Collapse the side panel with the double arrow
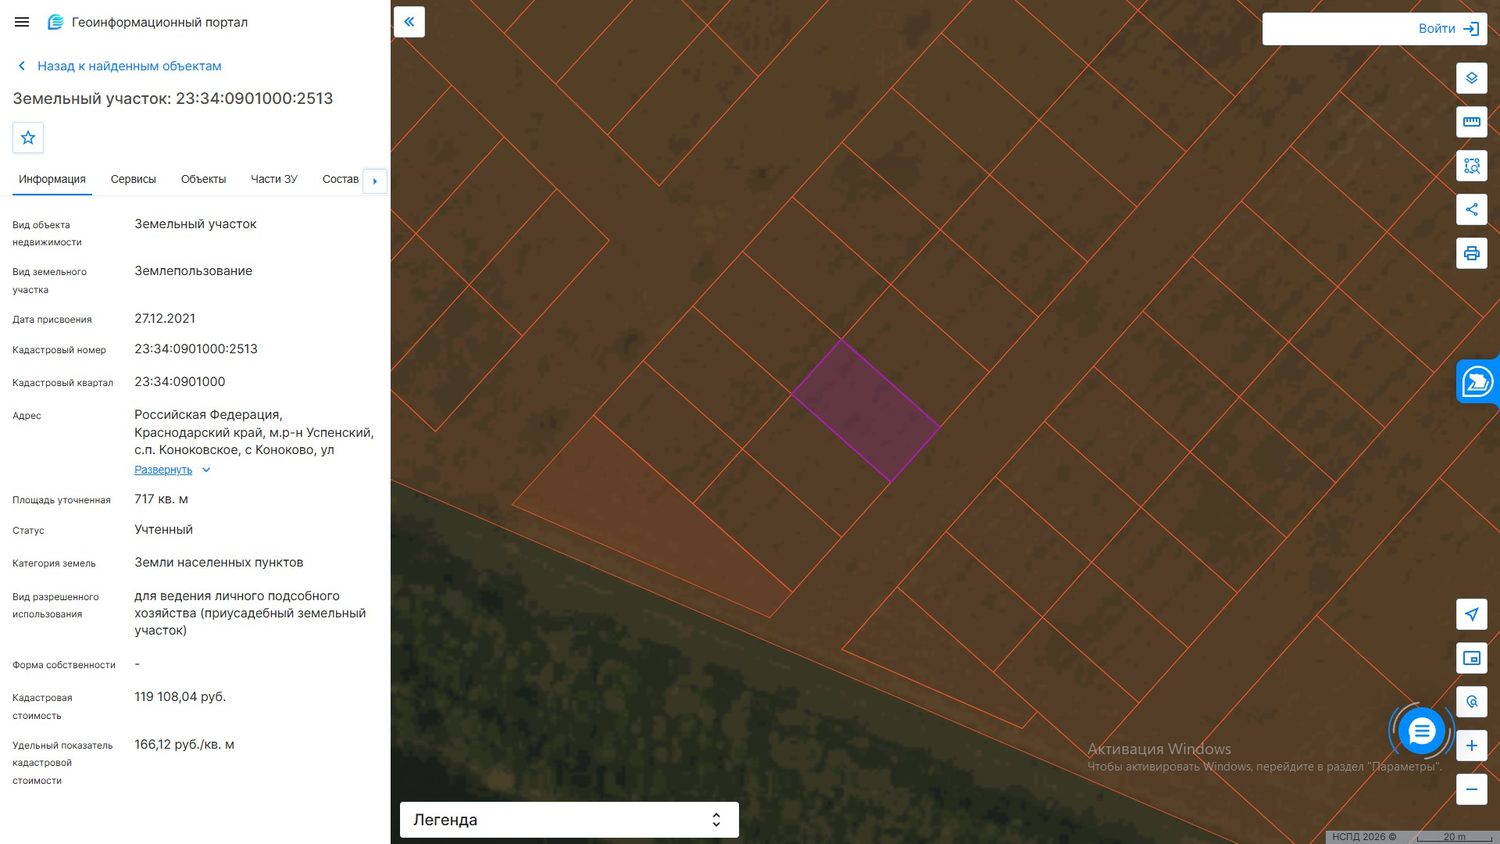This screenshot has height=844, width=1500. (409, 22)
